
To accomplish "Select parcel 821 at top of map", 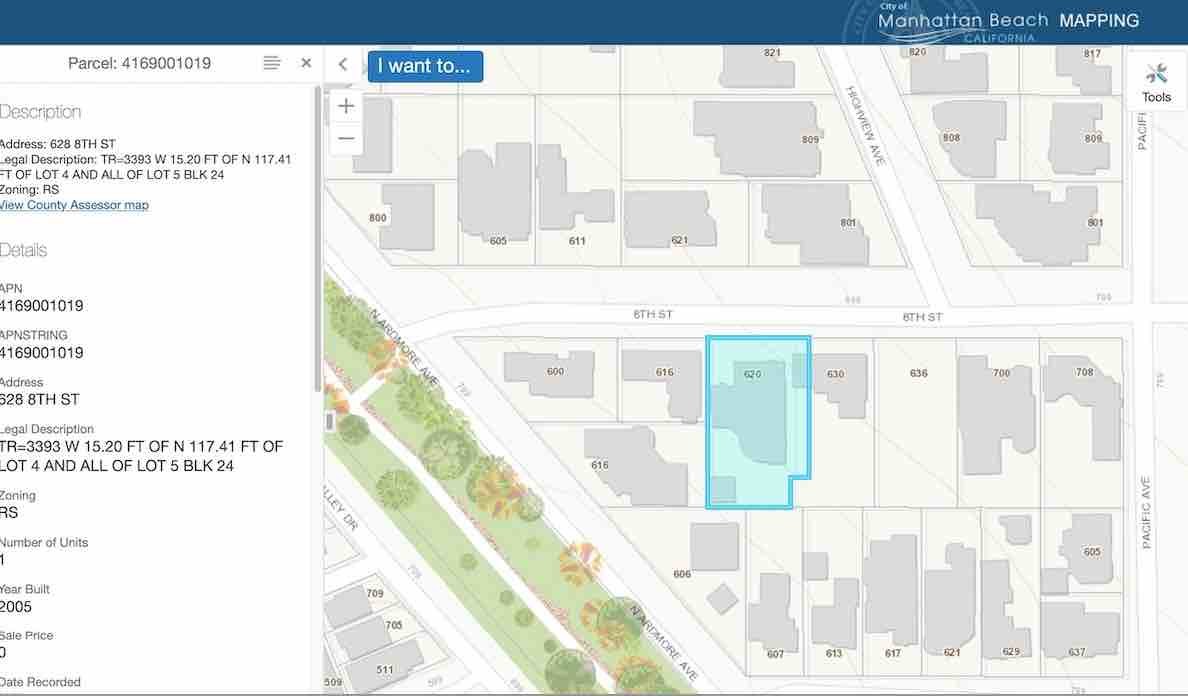I will point(760,67).
